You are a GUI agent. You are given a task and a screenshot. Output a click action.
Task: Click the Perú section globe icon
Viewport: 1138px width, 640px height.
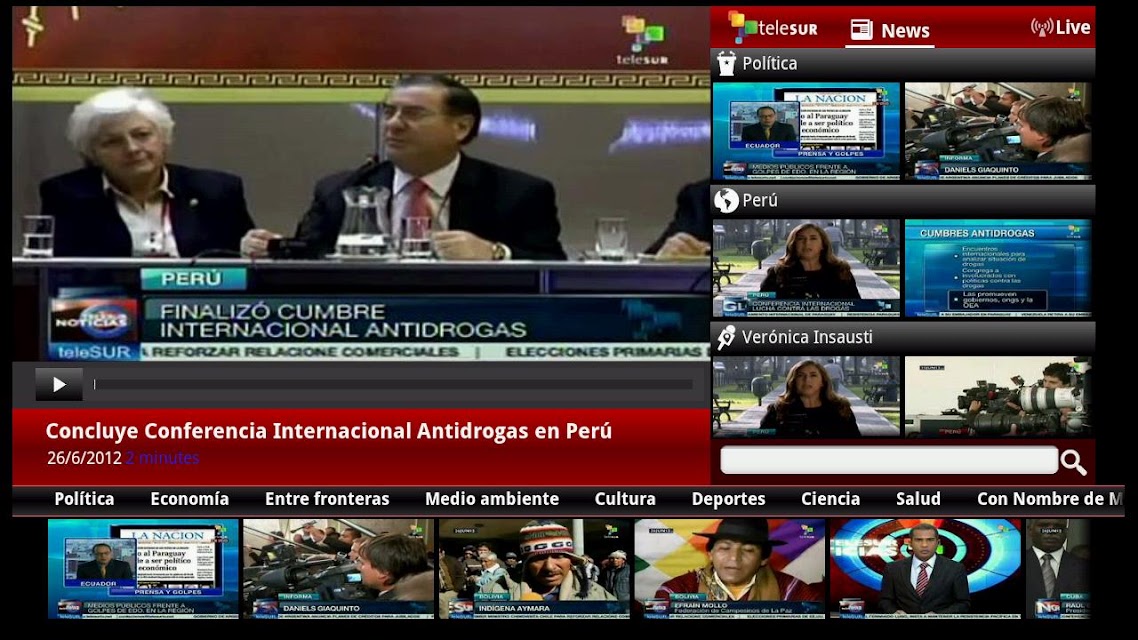click(x=726, y=200)
